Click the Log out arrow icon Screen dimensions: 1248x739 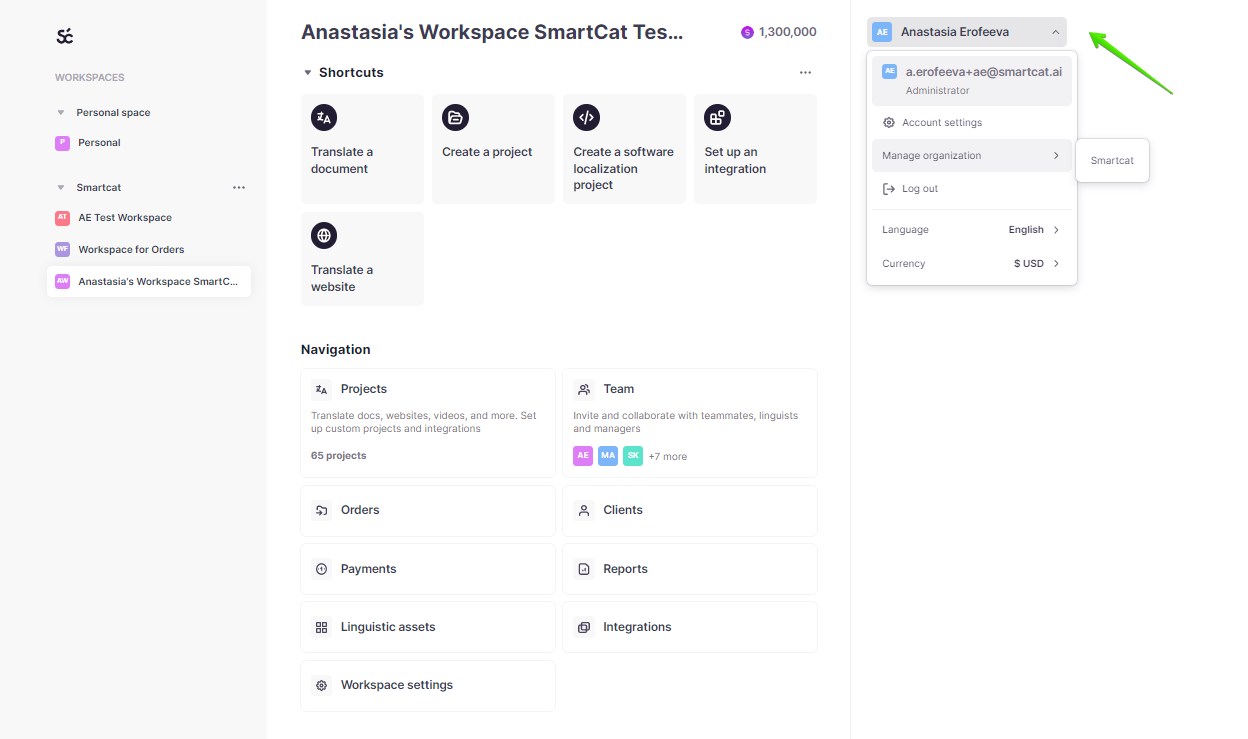[x=889, y=189]
